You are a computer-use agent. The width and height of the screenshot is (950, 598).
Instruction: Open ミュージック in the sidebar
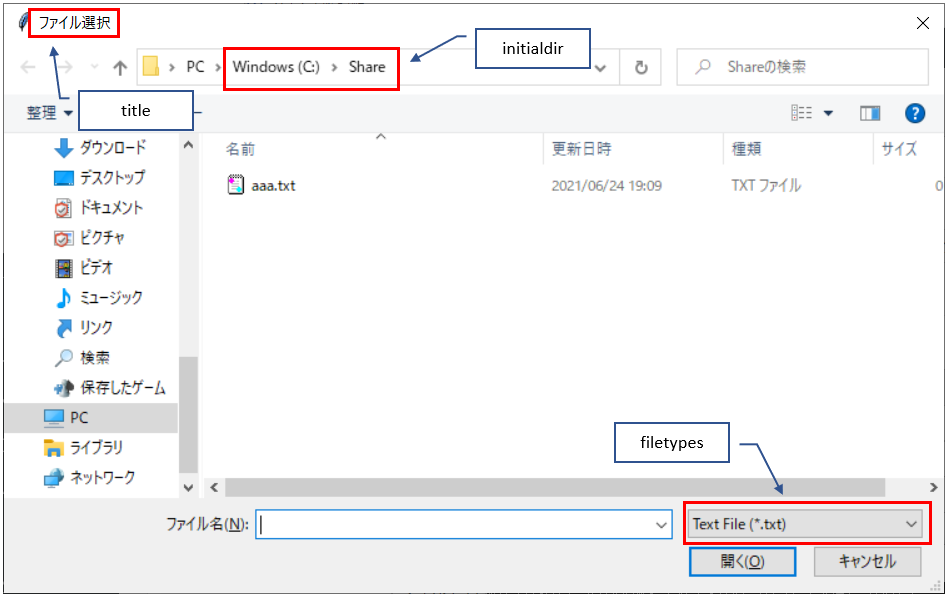[99, 297]
